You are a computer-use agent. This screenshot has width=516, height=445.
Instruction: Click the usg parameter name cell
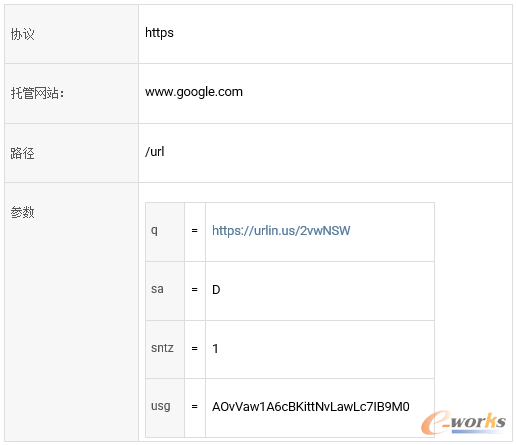click(165, 408)
